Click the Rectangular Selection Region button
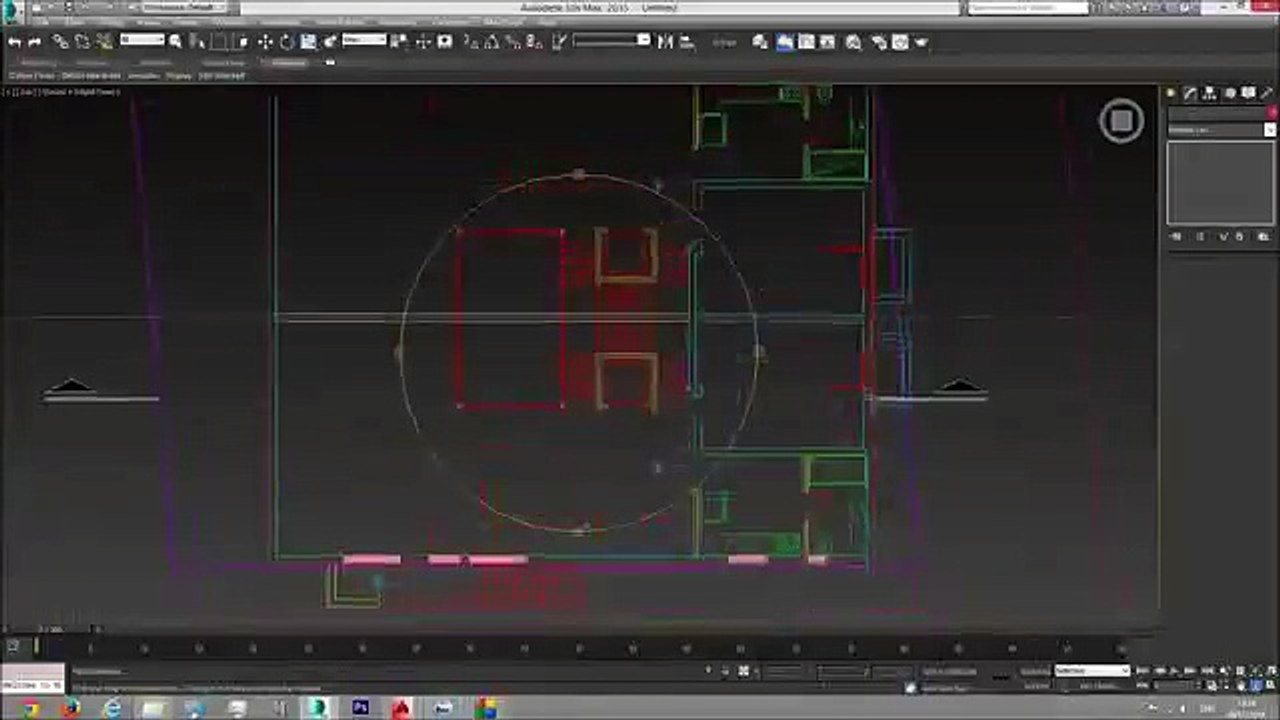The image size is (1280, 720). point(219,42)
